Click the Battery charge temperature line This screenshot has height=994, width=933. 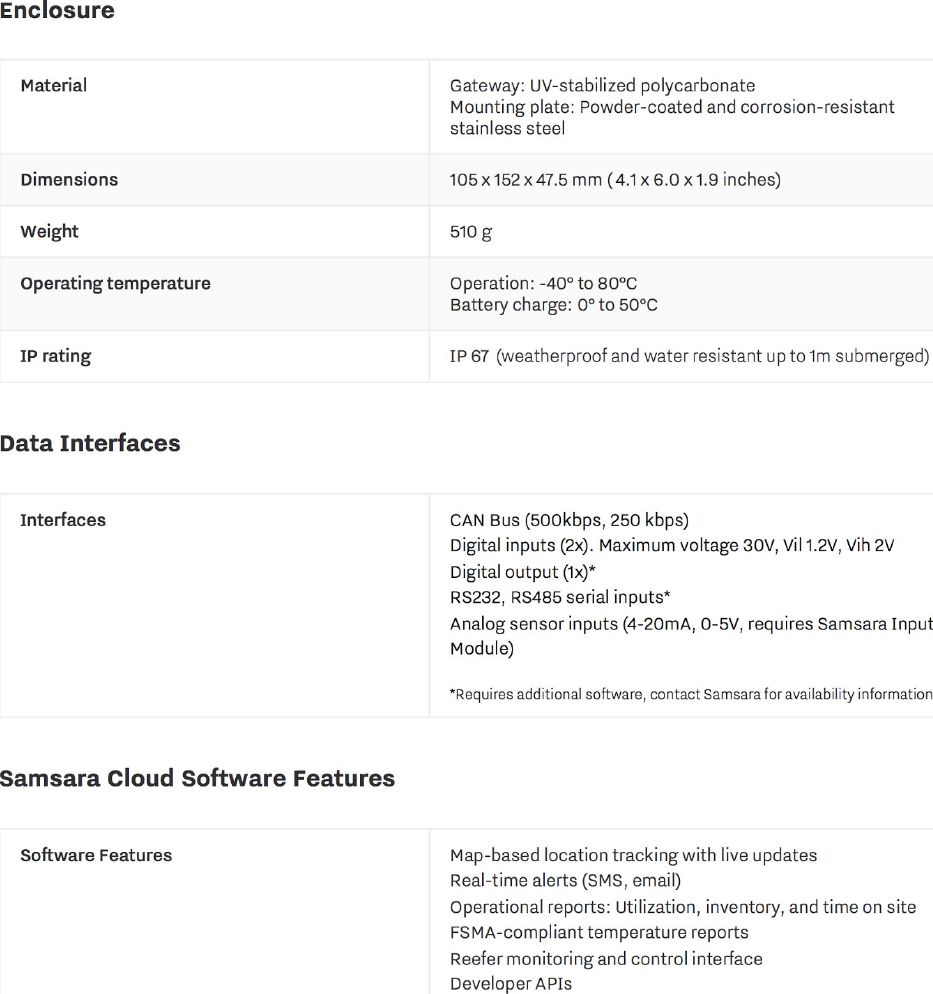(x=554, y=305)
